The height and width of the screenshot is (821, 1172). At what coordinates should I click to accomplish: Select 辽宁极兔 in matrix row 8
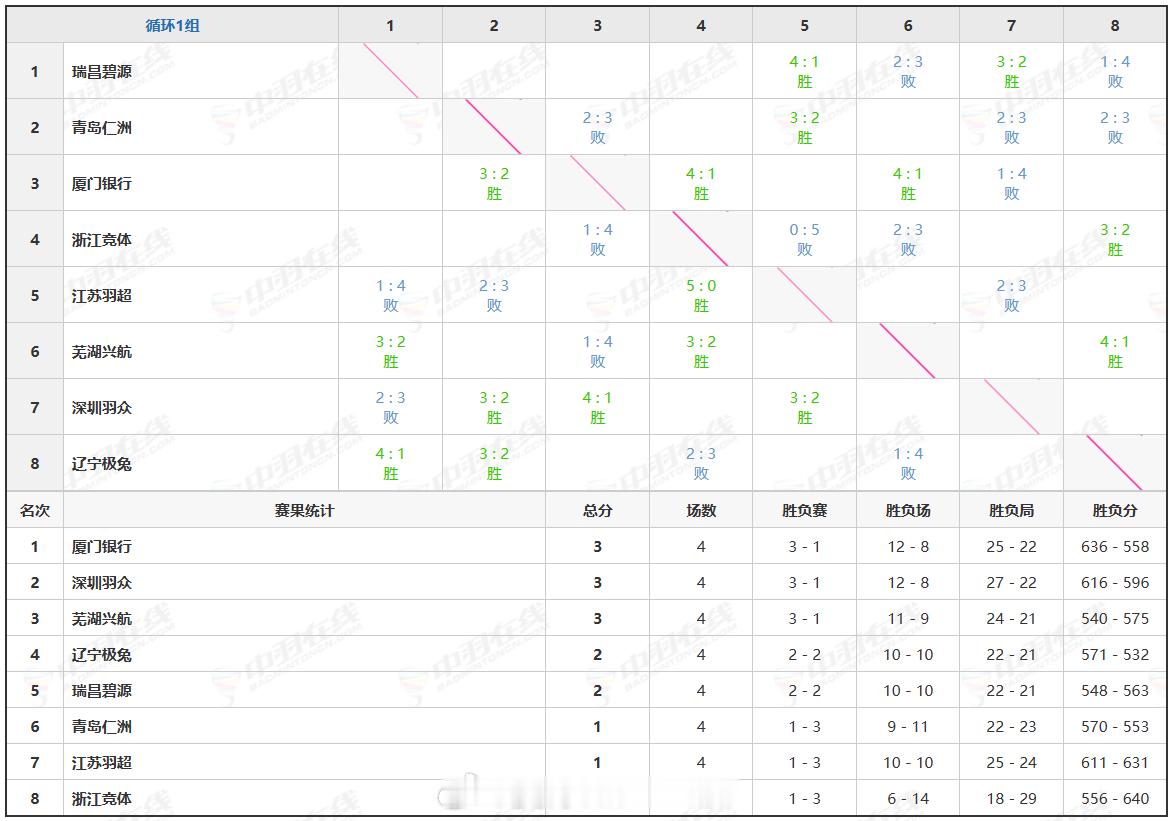102,464
